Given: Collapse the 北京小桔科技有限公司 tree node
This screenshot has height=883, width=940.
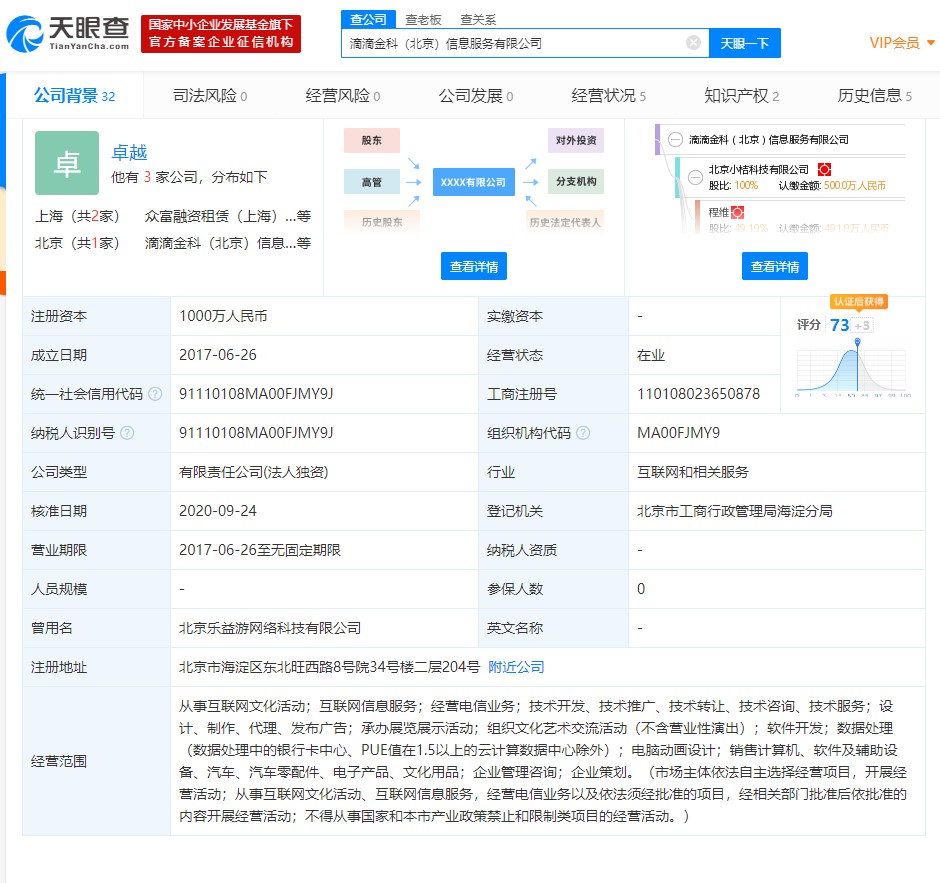Looking at the screenshot, I should coord(695,177).
